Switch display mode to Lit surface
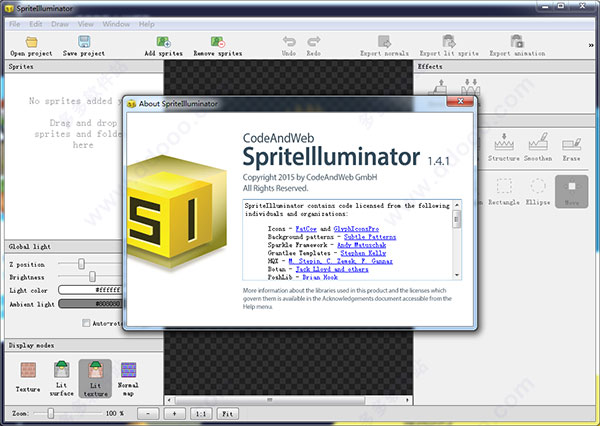 (x=62, y=378)
